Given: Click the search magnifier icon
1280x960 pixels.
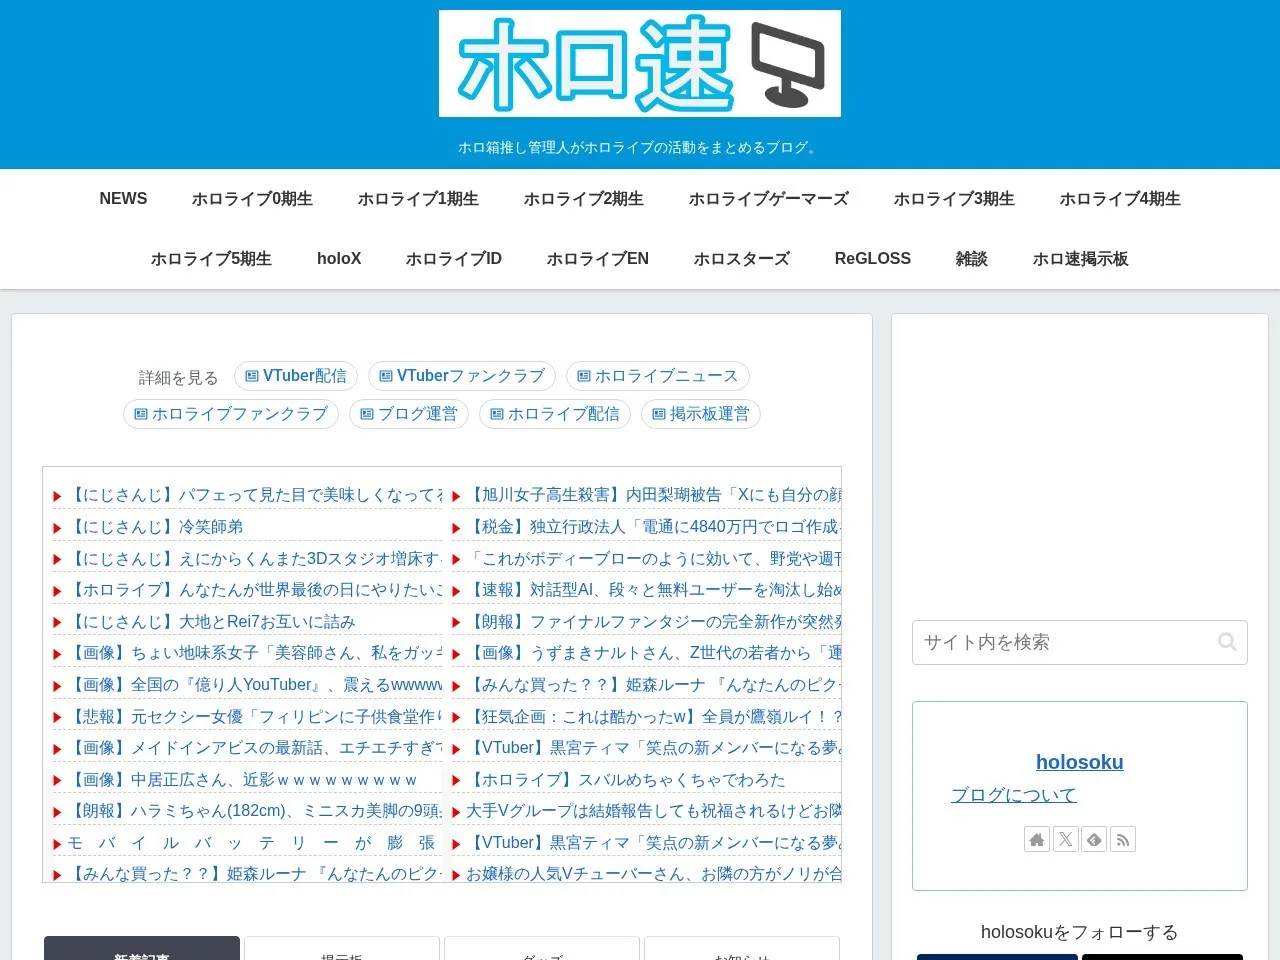Looking at the screenshot, I should (x=1227, y=642).
